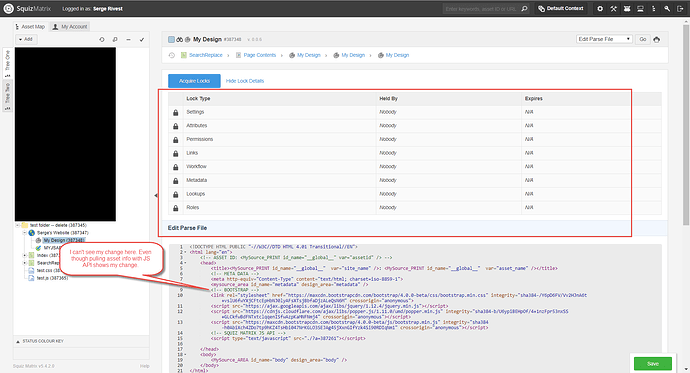Click the logout icon in the header
This screenshot has height=373, width=690.
[680, 8]
